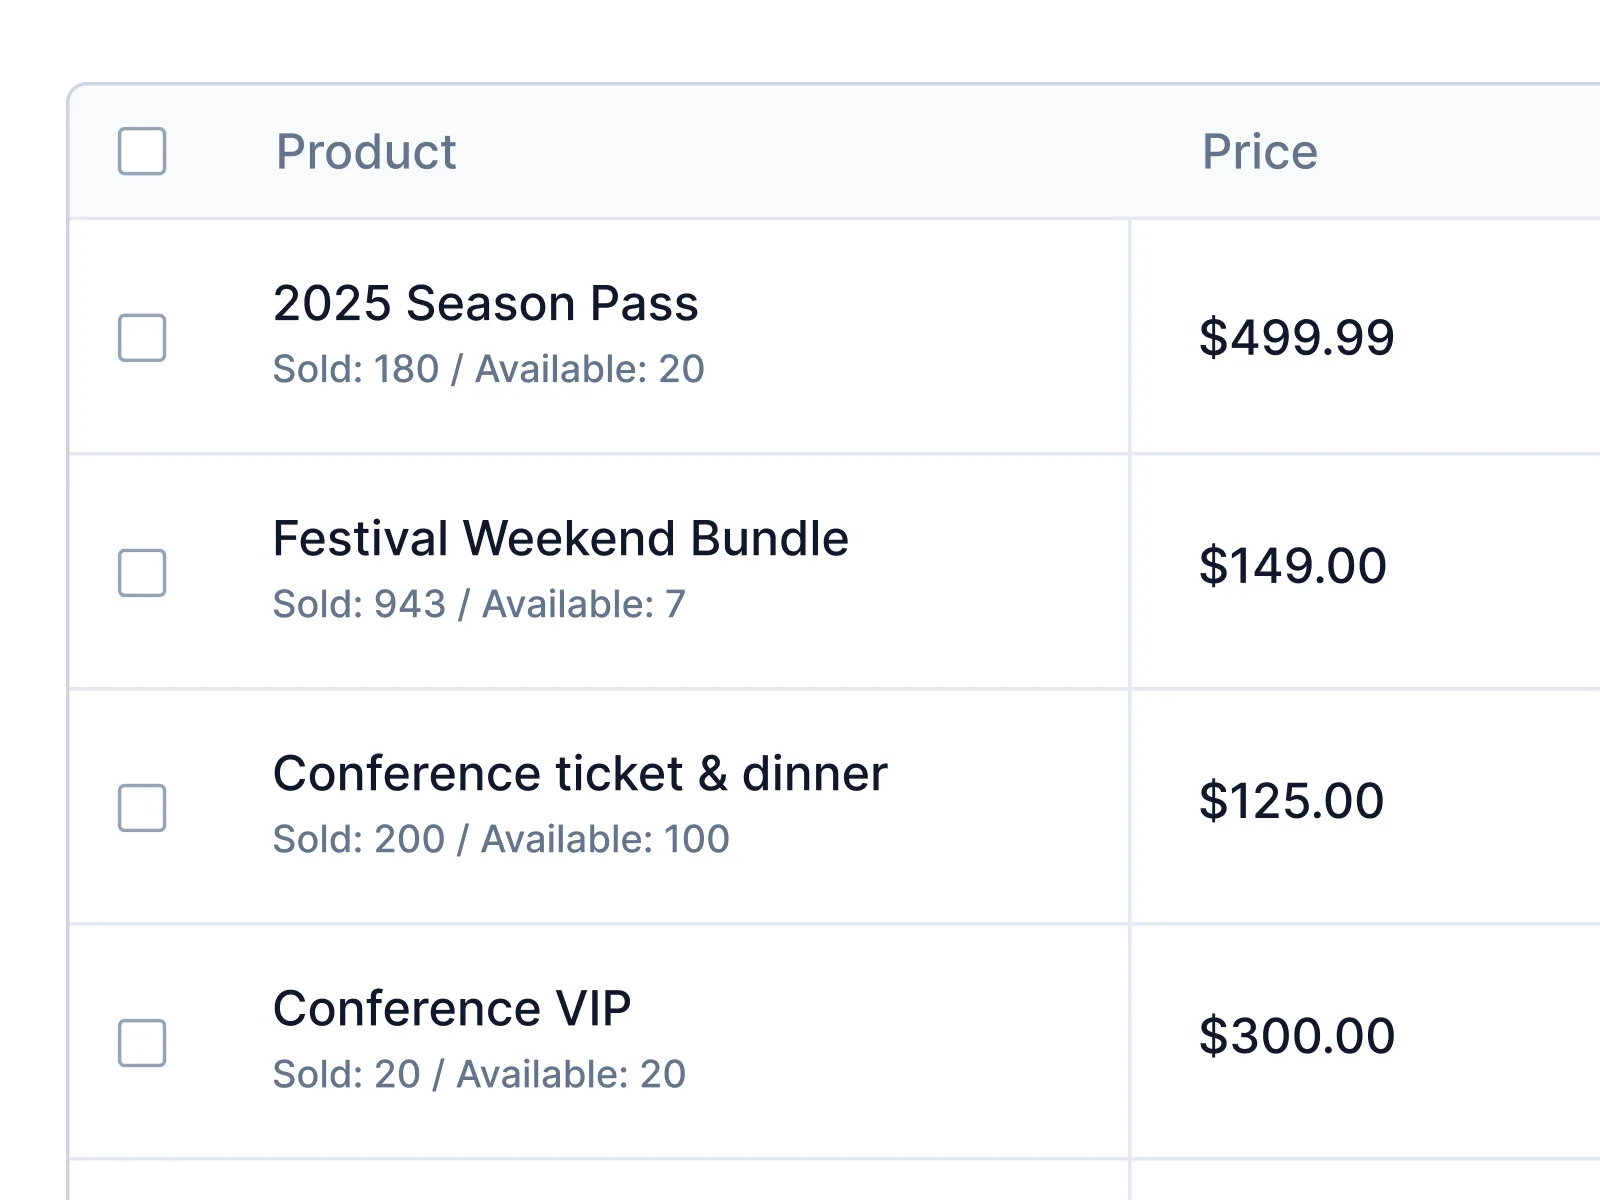Click the $125.00 price value

click(1291, 801)
